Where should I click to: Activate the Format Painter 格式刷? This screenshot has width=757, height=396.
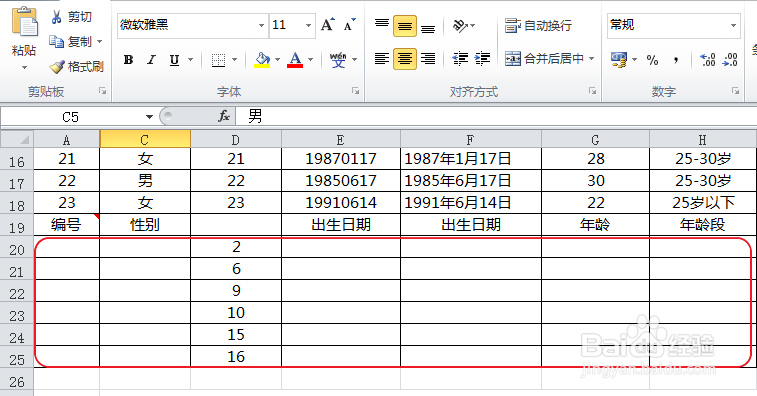click(77, 67)
